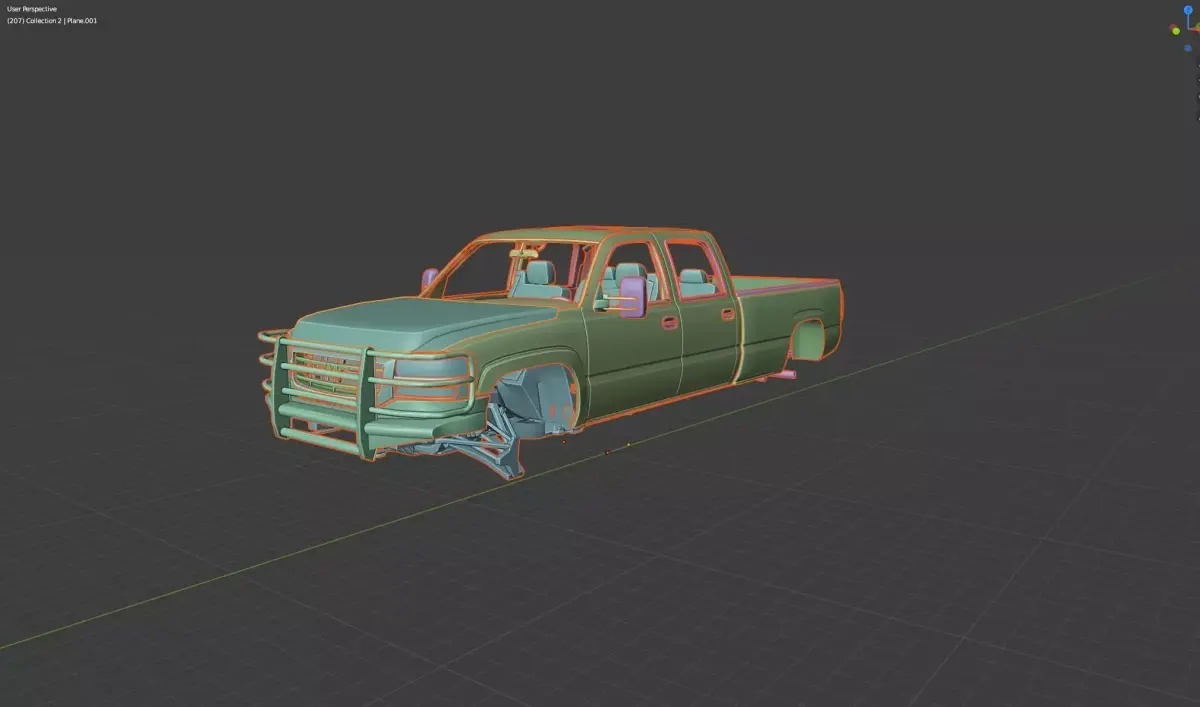Click the "User Perspective" viewport label
This screenshot has height=707, width=1200.
pos(32,9)
